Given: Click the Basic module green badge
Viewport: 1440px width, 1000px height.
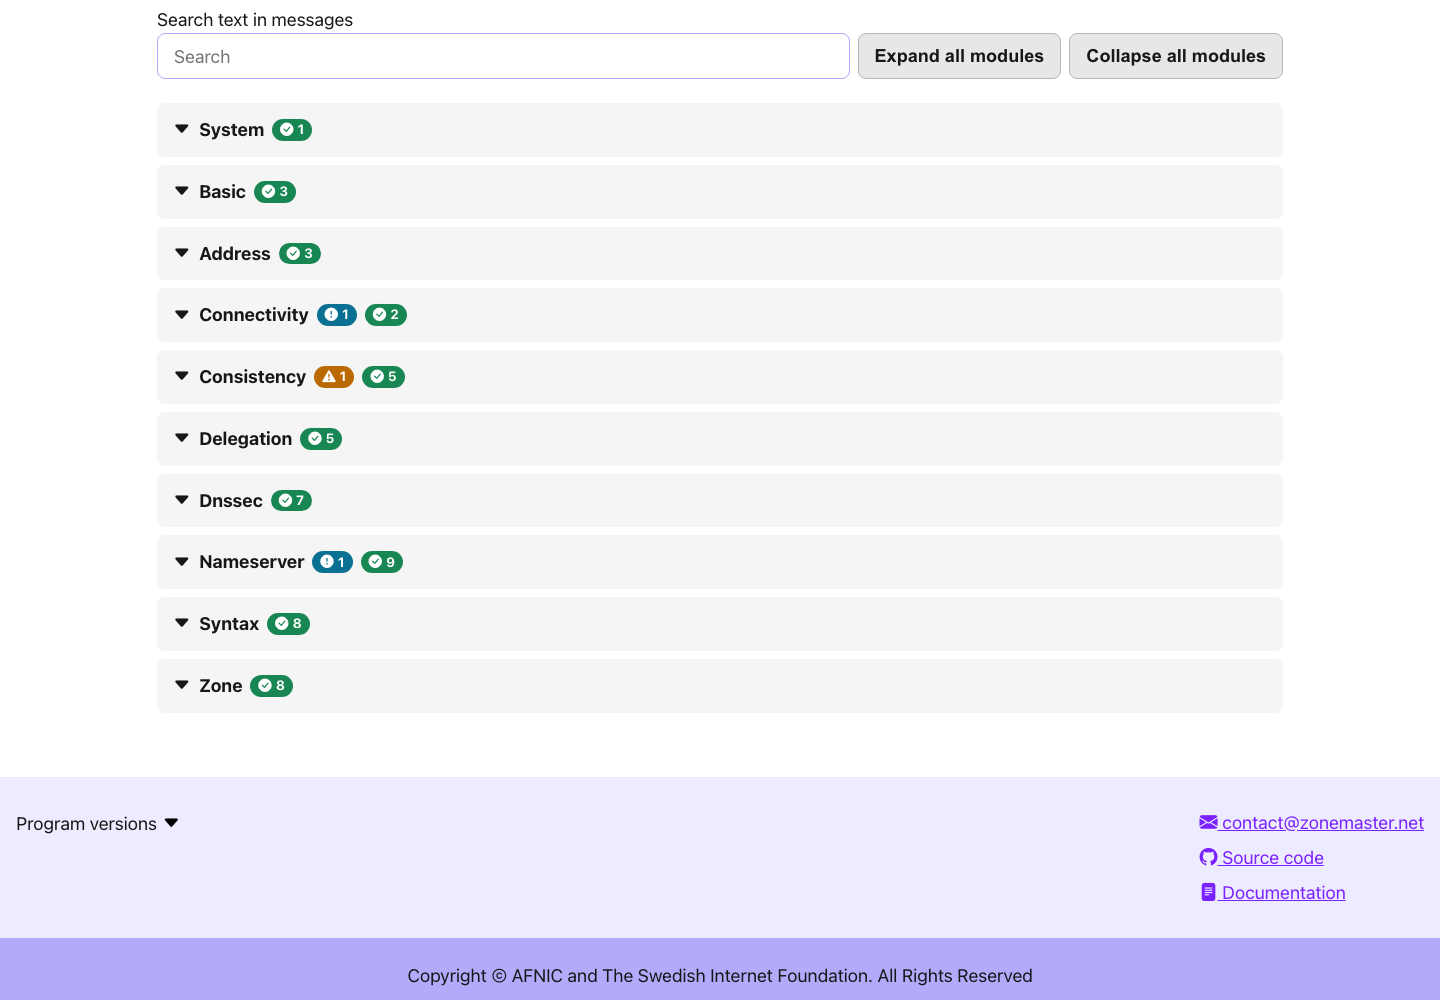Looking at the screenshot, I should [x=275, y=192].
